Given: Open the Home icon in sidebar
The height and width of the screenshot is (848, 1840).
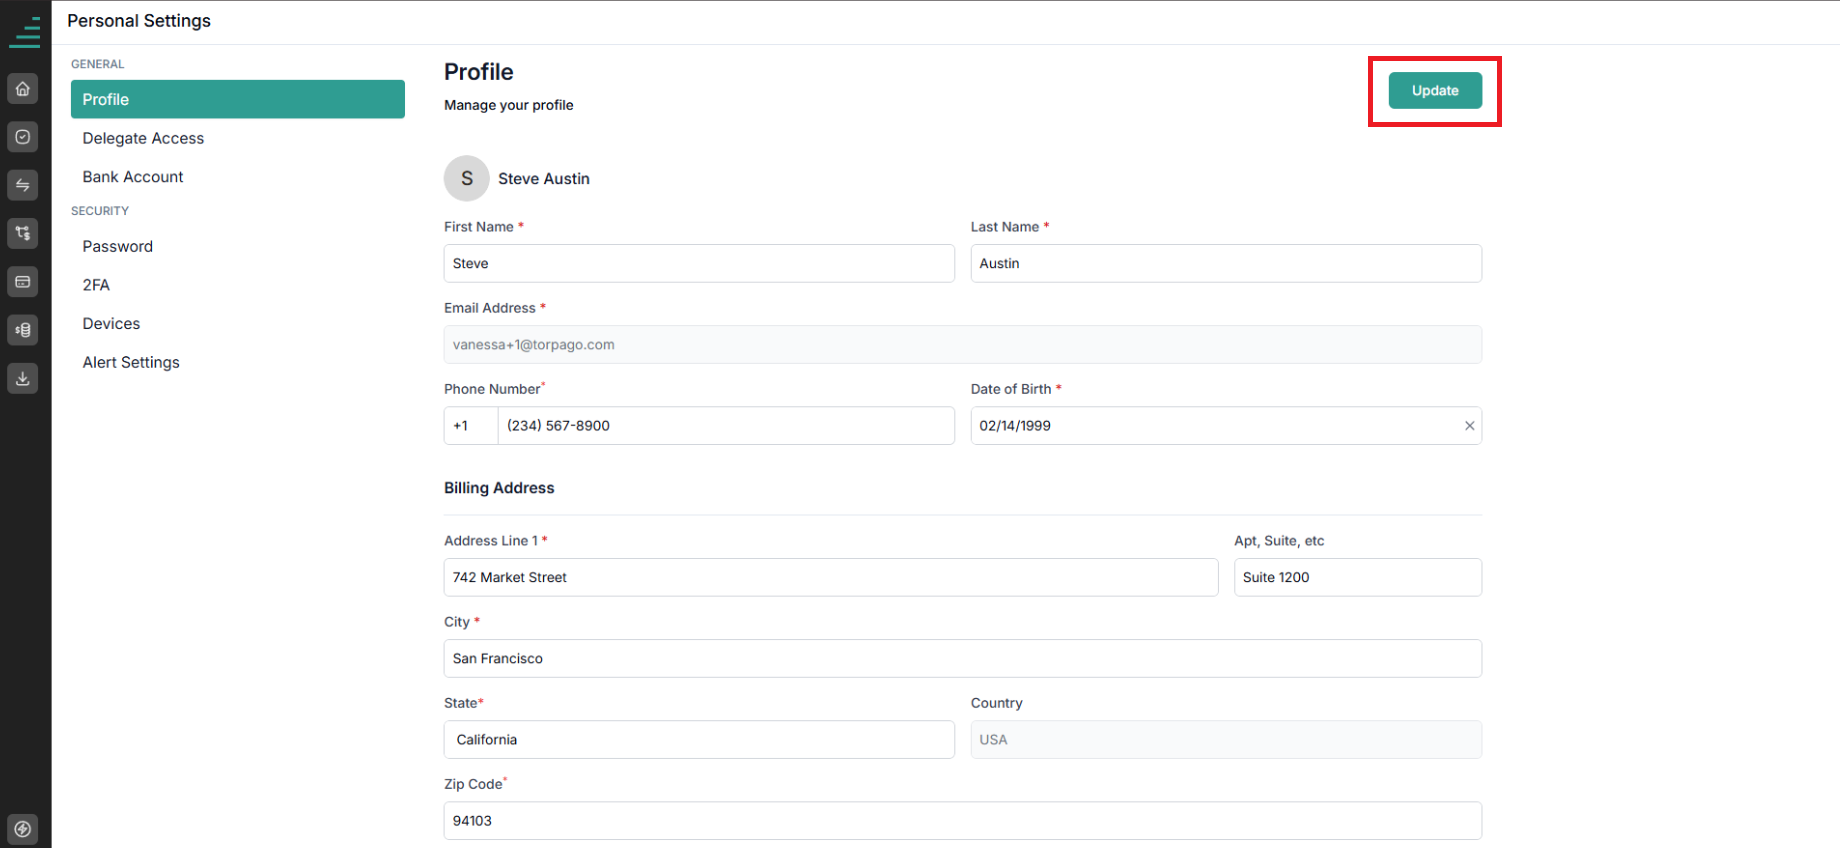Looking at the screenshot, I should click(x=23, y=89).
